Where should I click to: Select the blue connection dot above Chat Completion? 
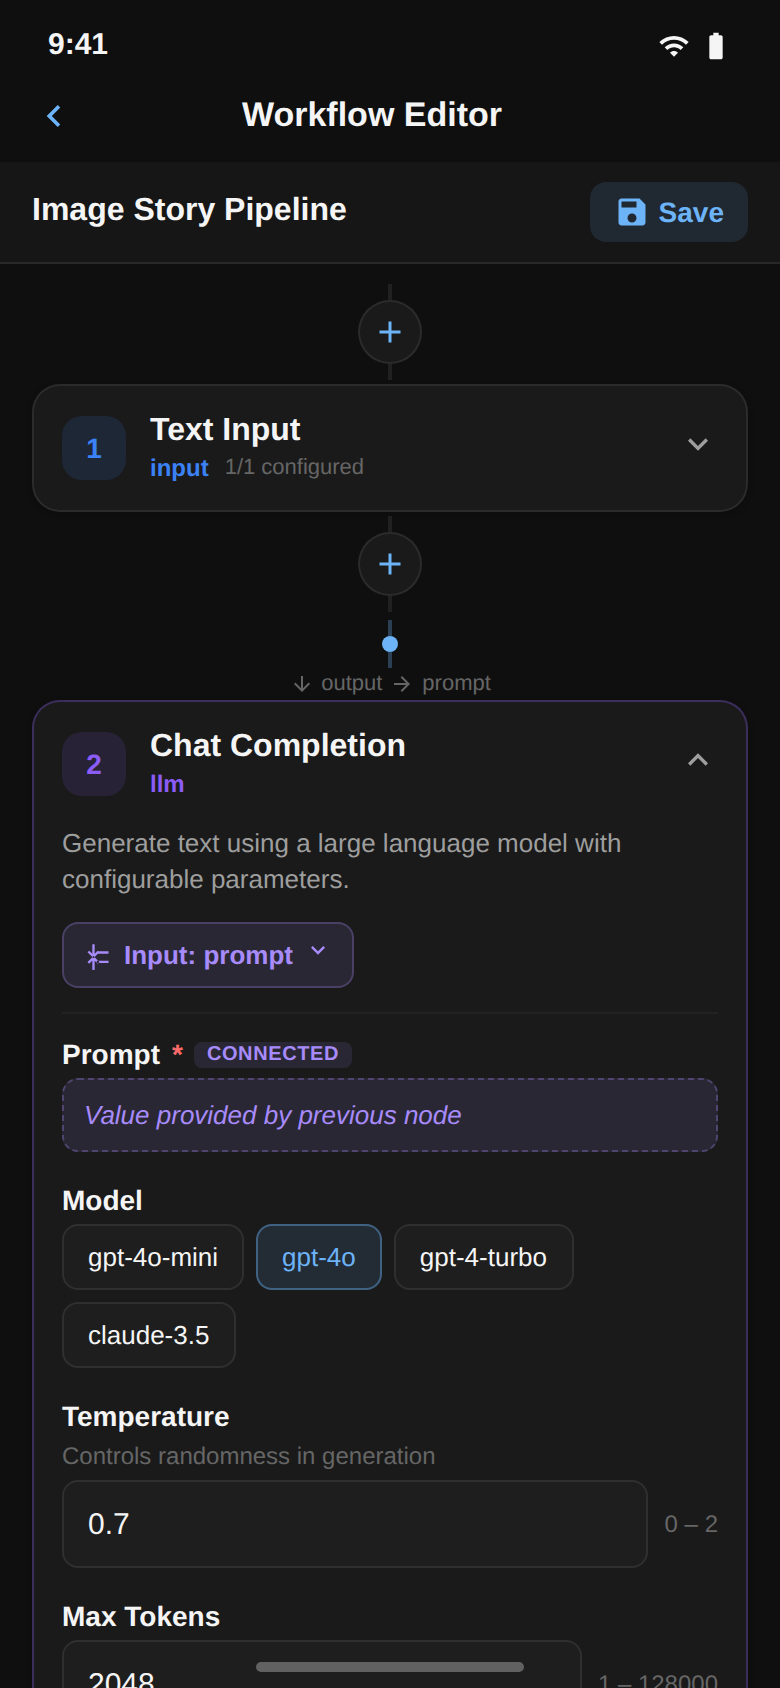click(389, 644)
